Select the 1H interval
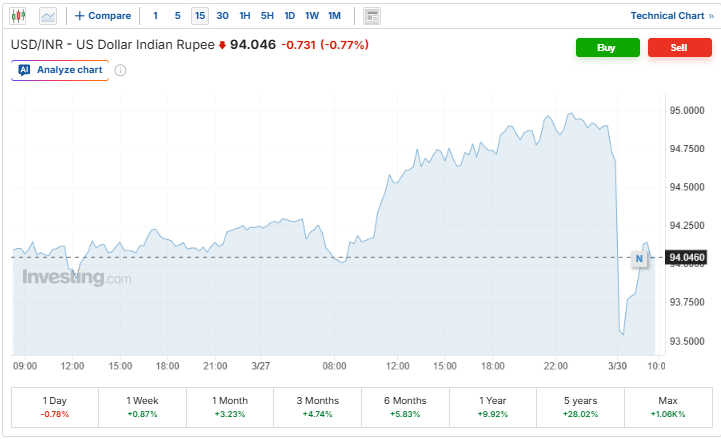Viewport: 721px width, 439px height. pyautogui.click(x=245, y=16)
